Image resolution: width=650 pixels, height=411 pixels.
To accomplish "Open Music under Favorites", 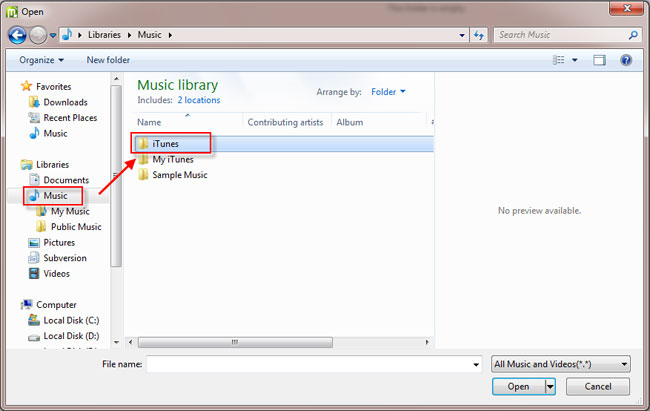I will (55, 133).
